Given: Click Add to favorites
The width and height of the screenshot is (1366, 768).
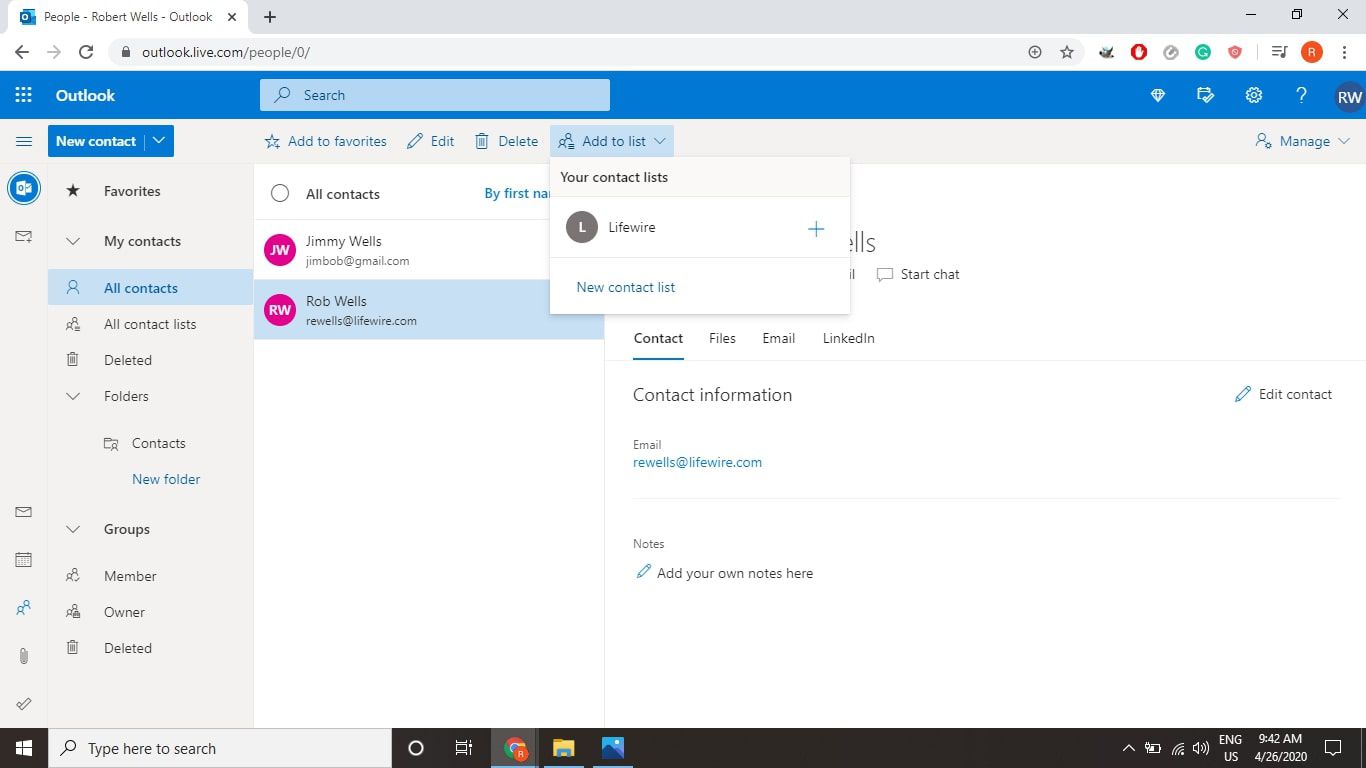Looking at the screenshot, I should click(325, 141).
